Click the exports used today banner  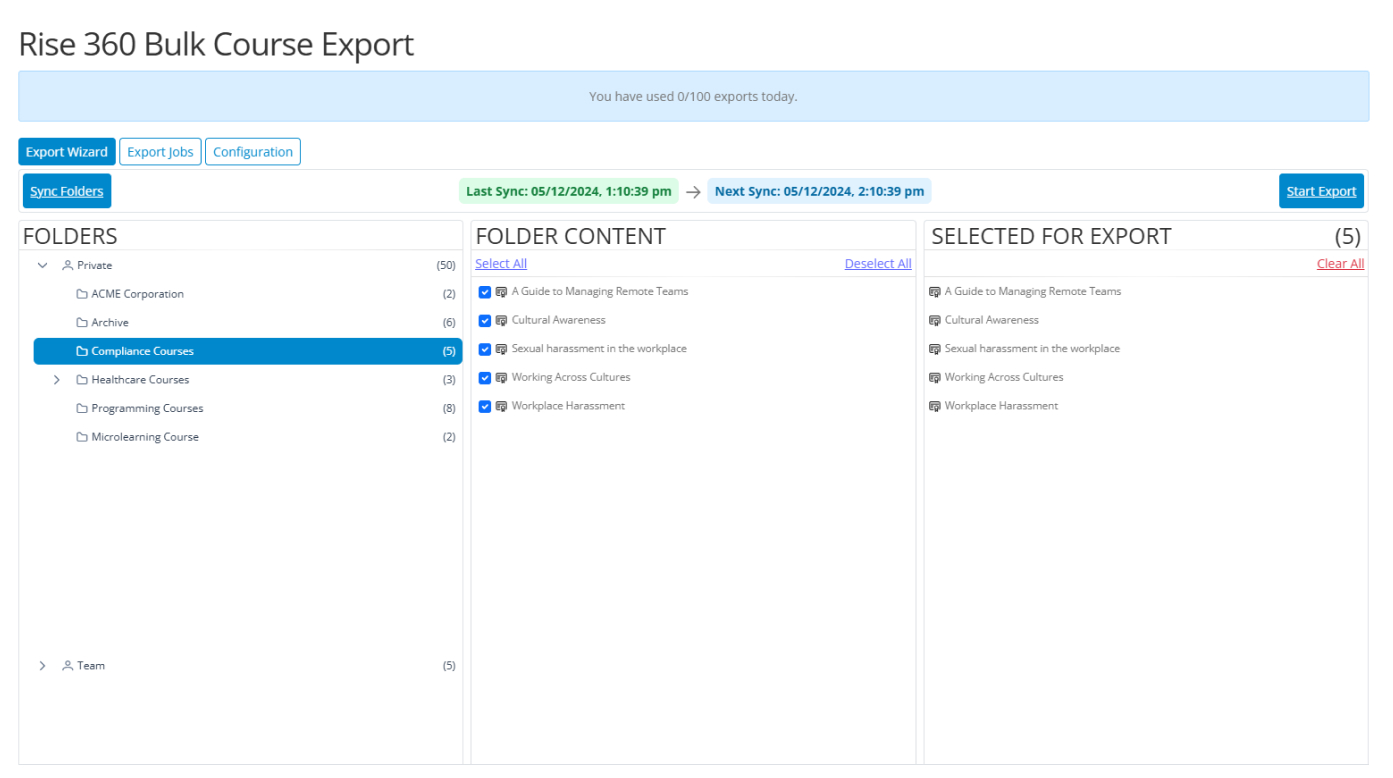click(x=693, y=96)
